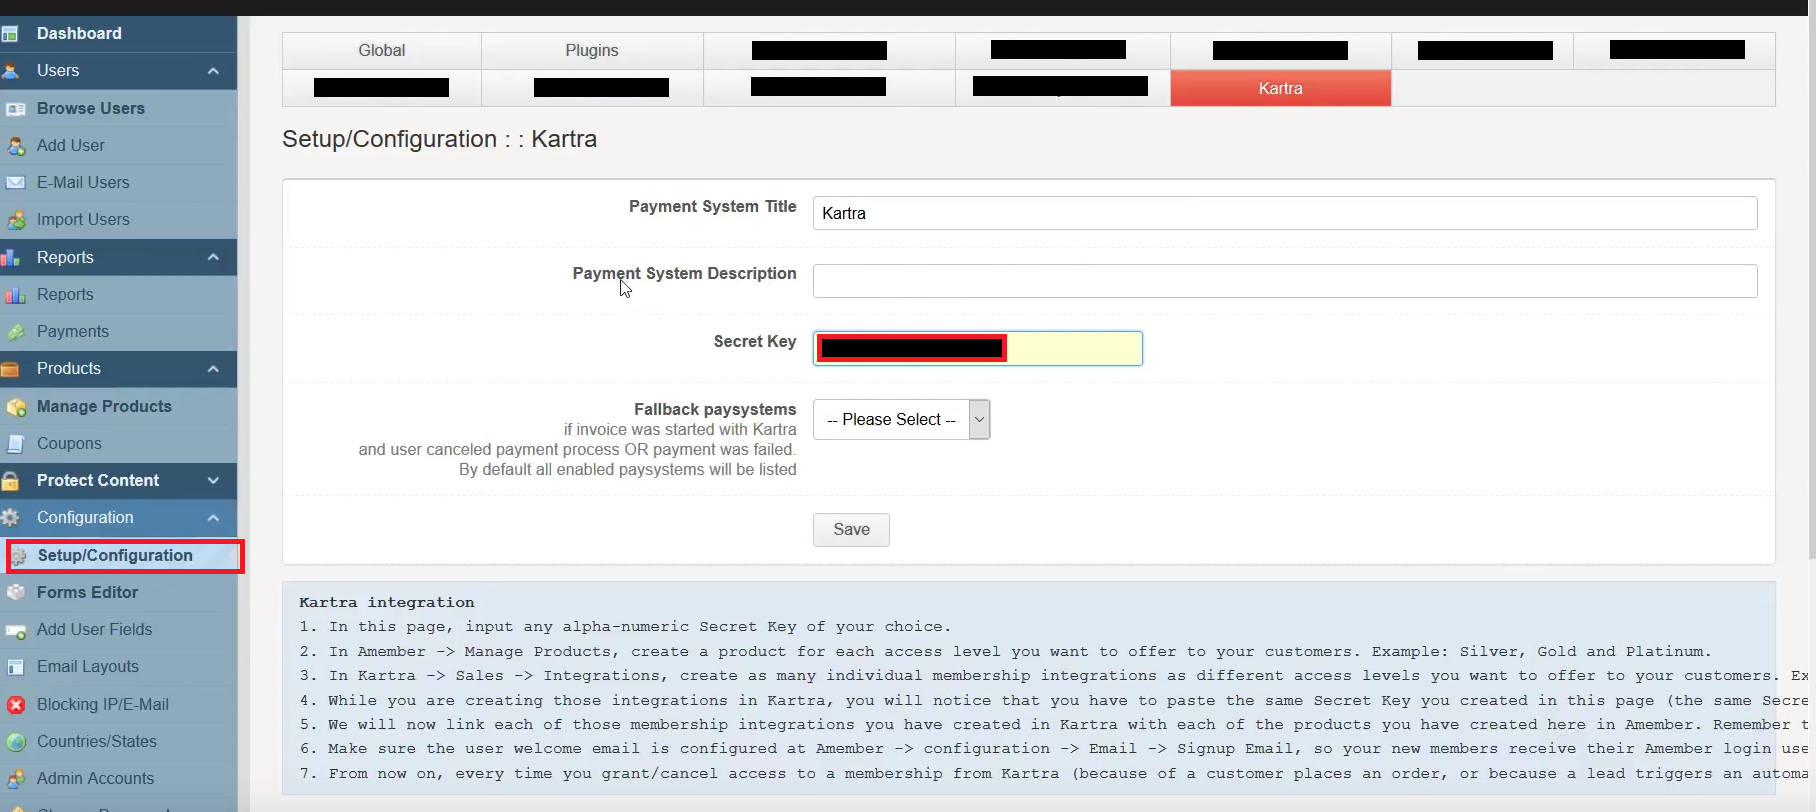Open Blocking IP/E-Mail page

(x=103, y=705)
